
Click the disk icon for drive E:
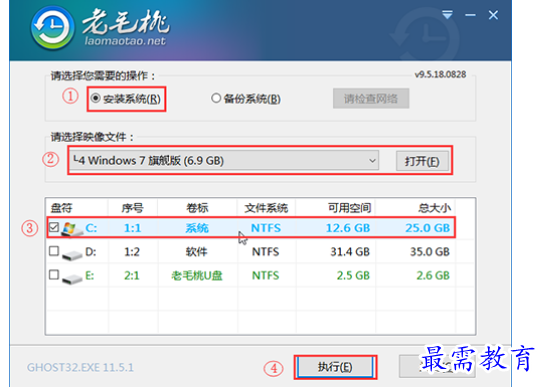point(72,278)
